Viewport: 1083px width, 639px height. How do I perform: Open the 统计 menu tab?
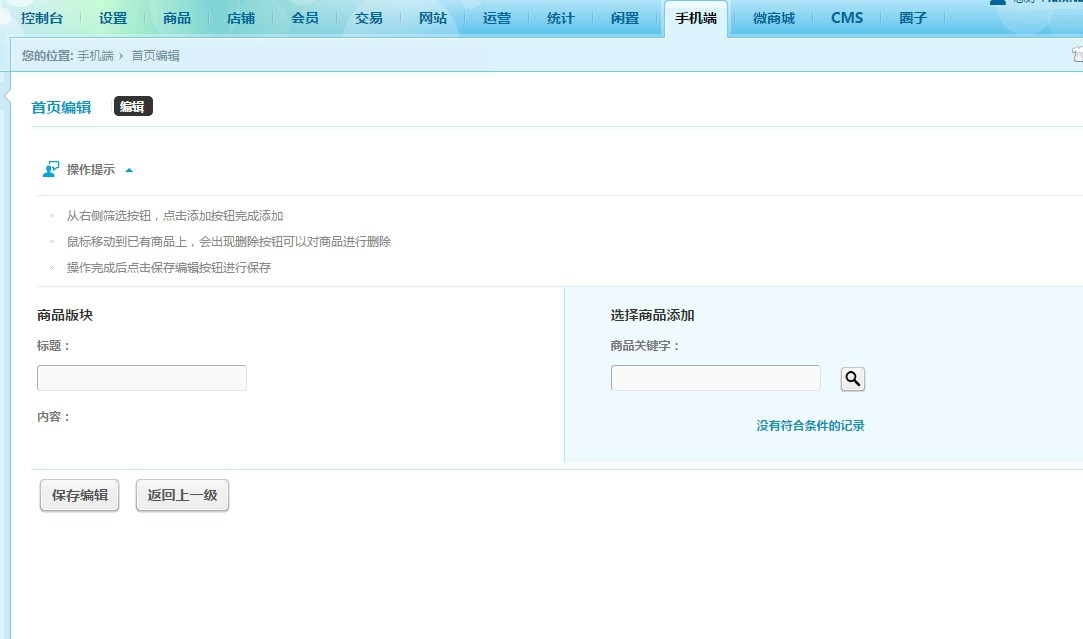pos(561,19)
